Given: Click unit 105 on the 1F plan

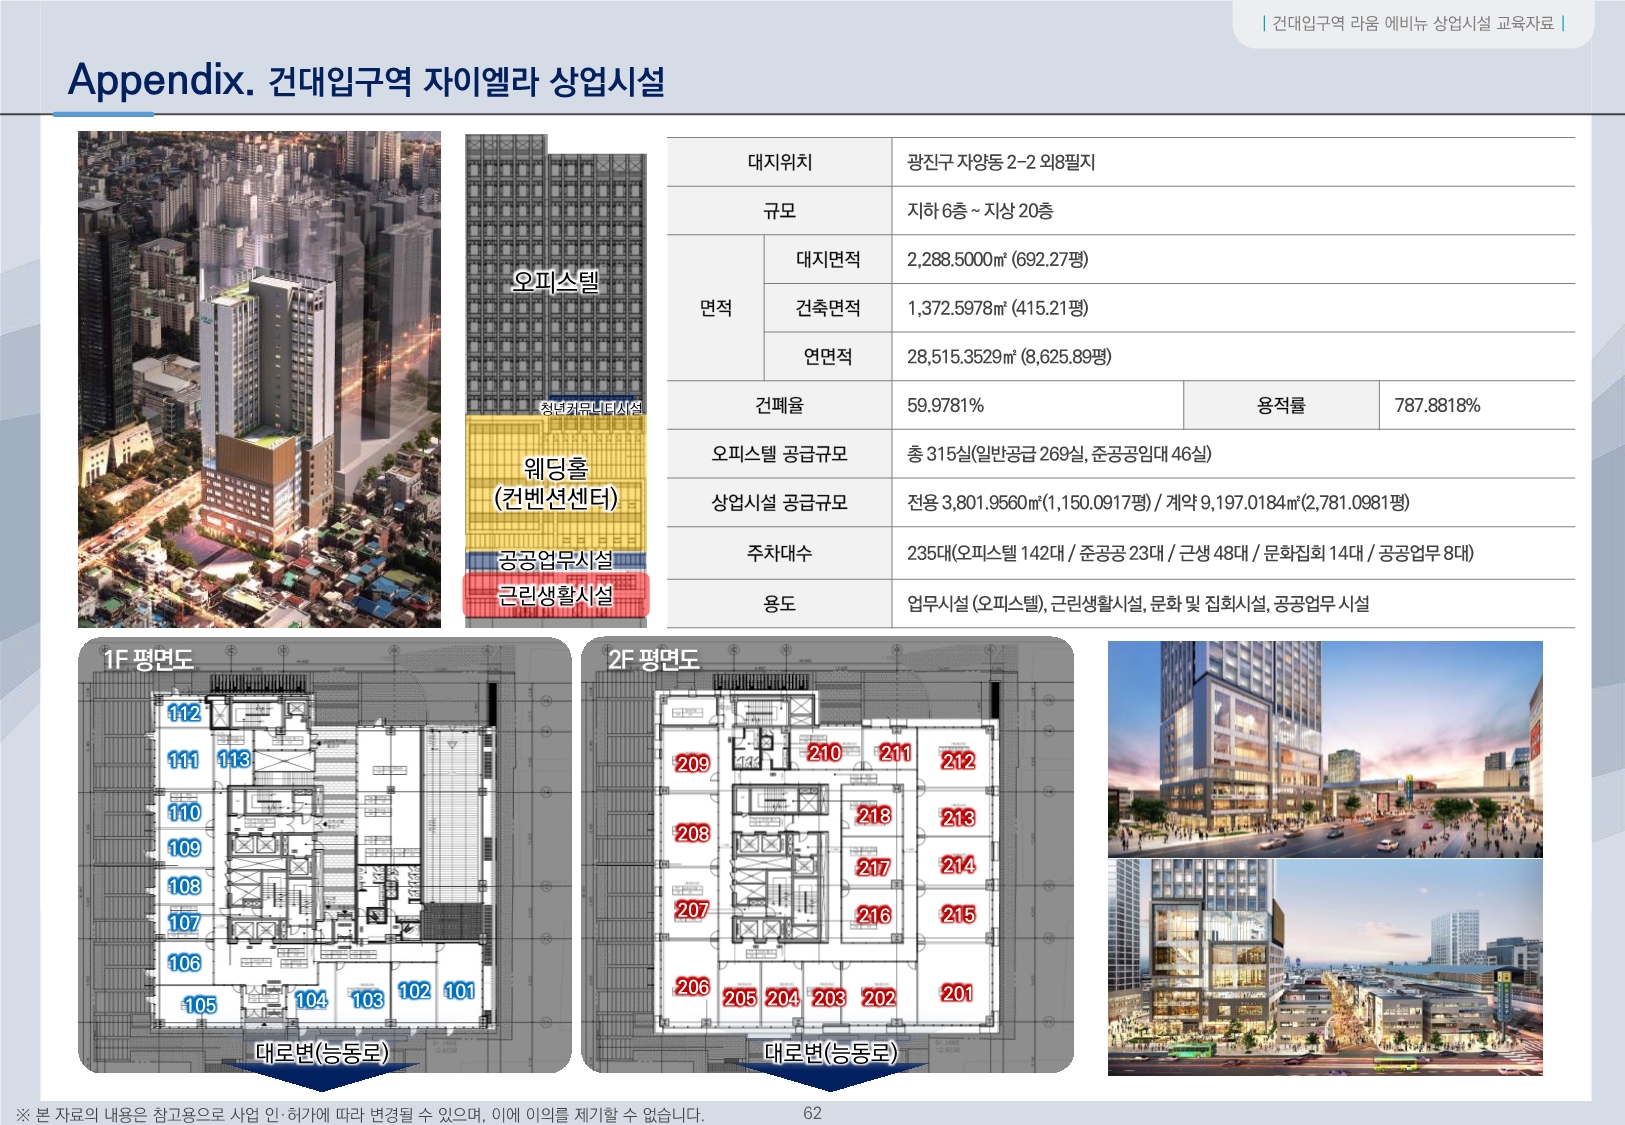Looking at the screenshot, I should [200, 1005].
